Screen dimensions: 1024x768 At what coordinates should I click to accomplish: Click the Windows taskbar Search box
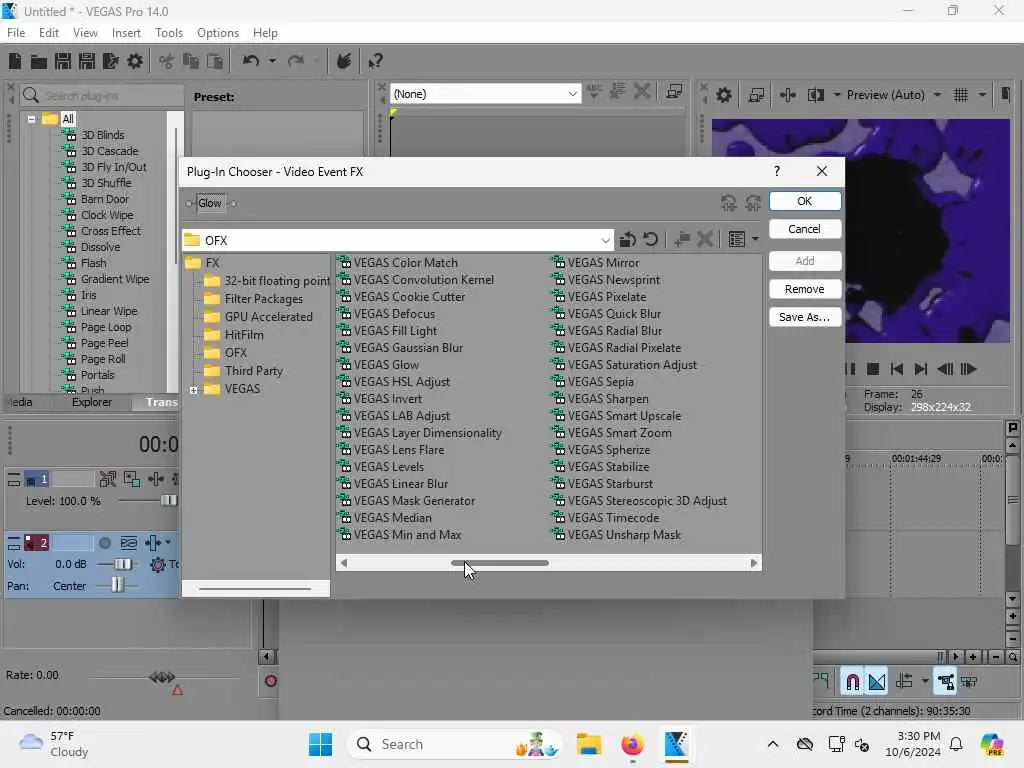coord(457,744)
